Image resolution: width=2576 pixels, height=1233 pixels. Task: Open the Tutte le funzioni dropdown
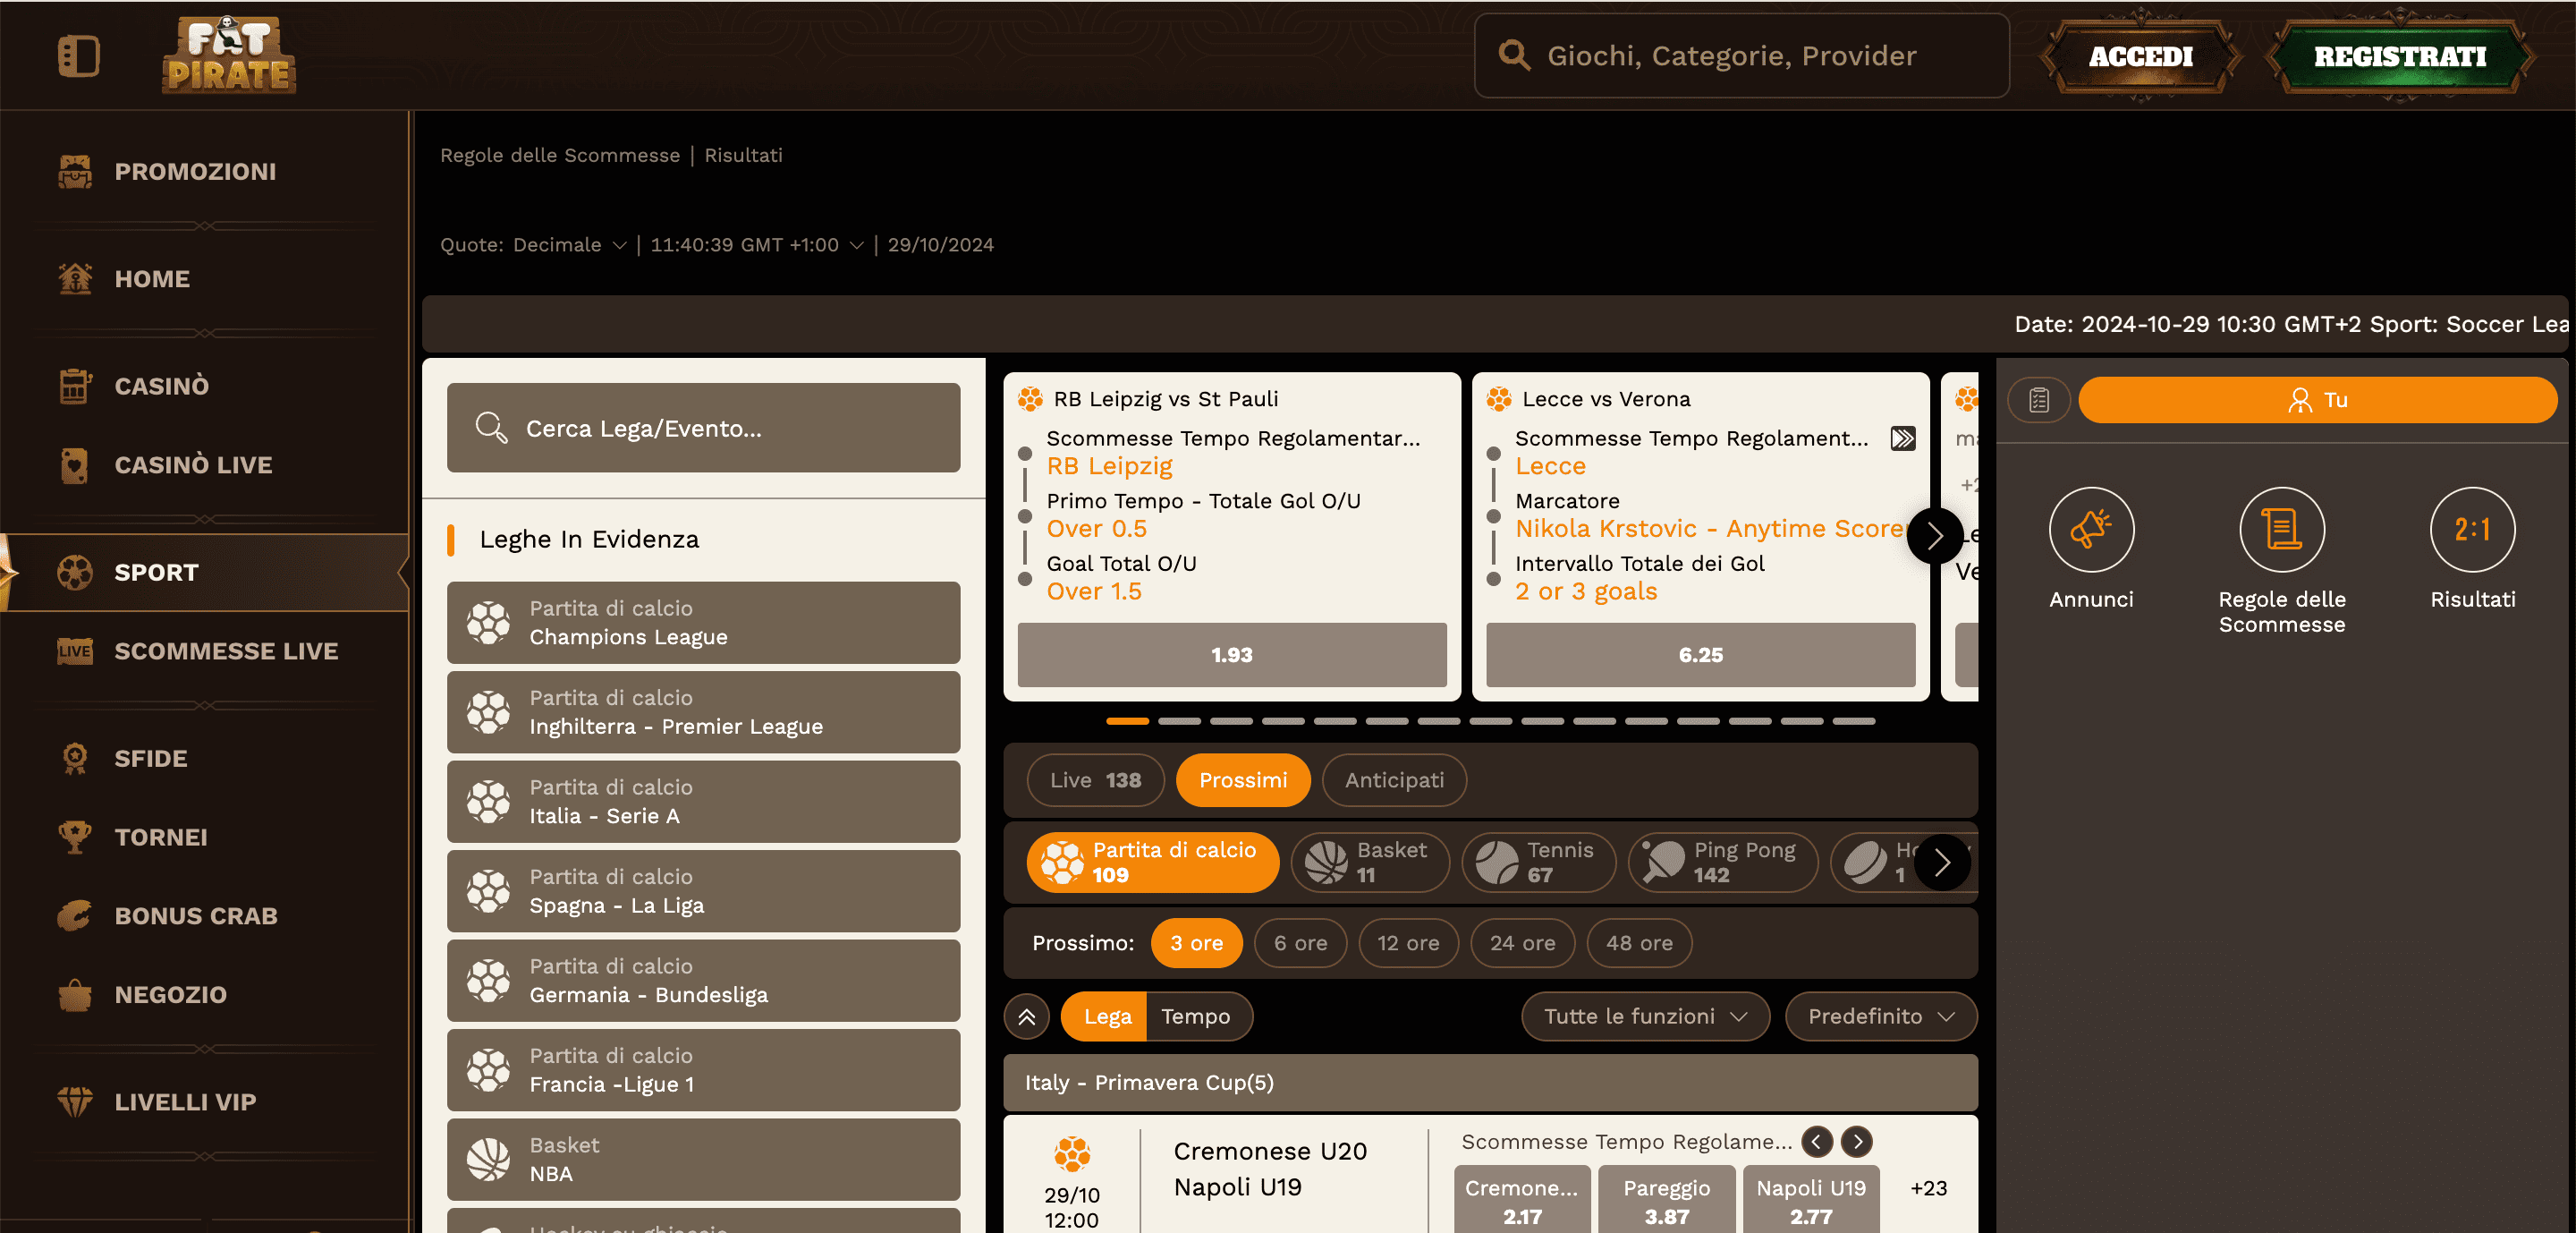(1645, 1016)
